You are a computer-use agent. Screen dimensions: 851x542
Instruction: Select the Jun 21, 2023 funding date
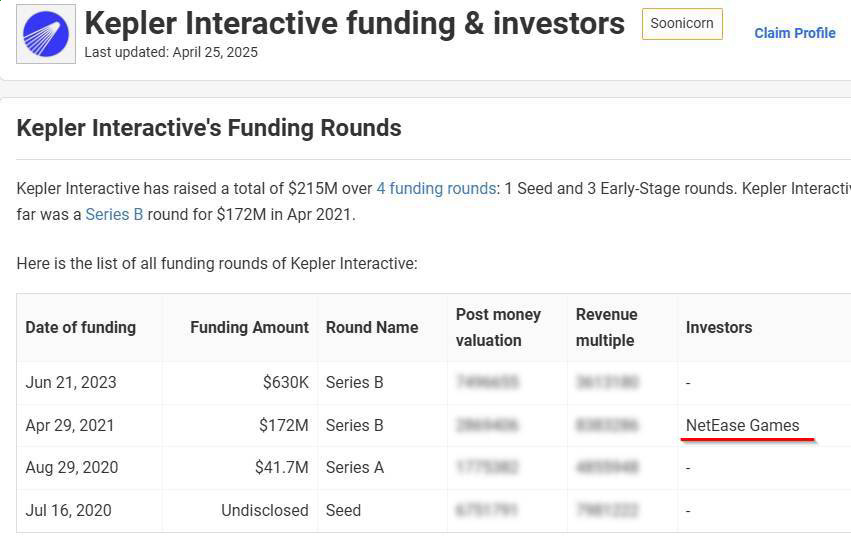click(71, 382)
